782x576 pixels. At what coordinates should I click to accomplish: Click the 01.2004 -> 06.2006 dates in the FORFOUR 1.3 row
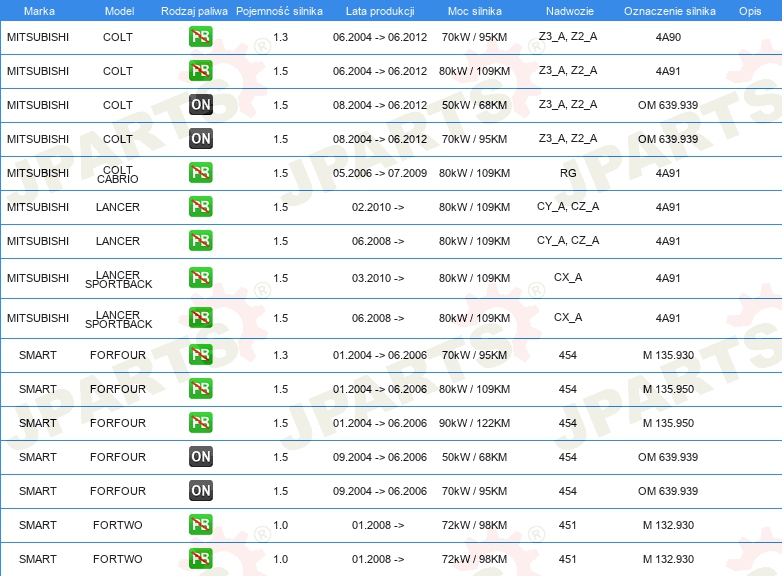(x=380, y=355)
